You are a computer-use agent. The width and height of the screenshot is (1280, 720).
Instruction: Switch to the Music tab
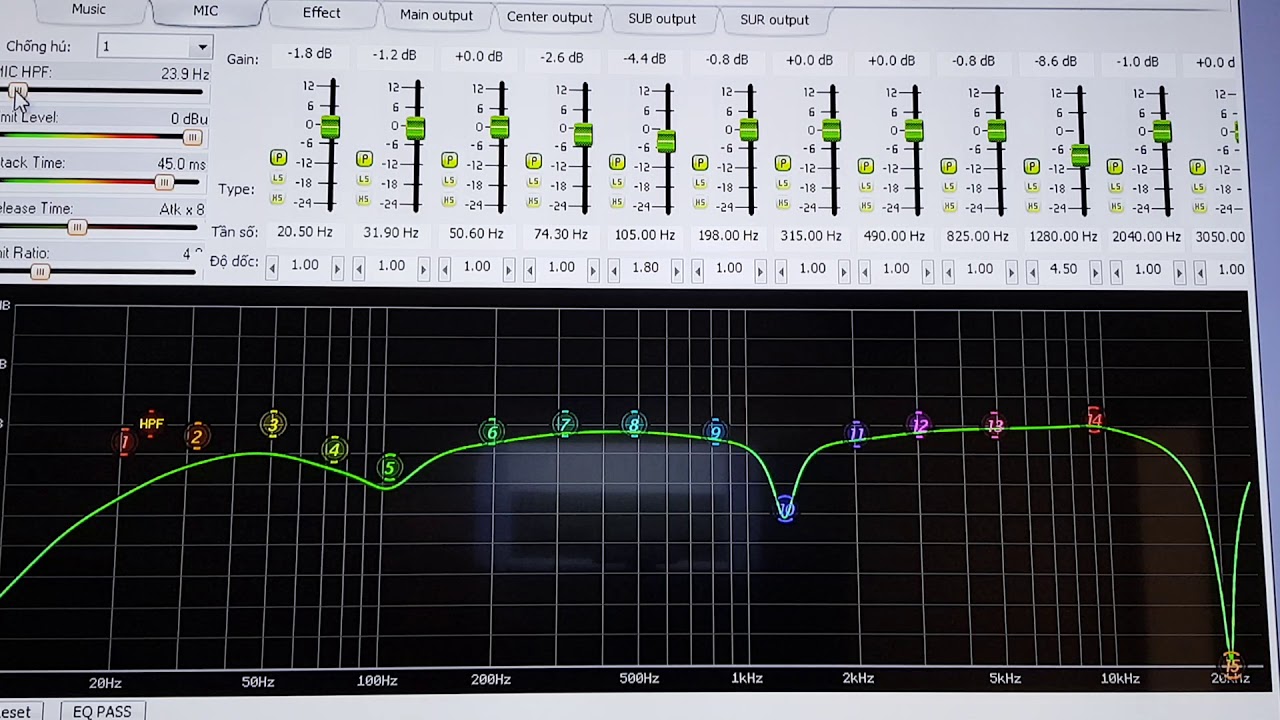(88, 9)
